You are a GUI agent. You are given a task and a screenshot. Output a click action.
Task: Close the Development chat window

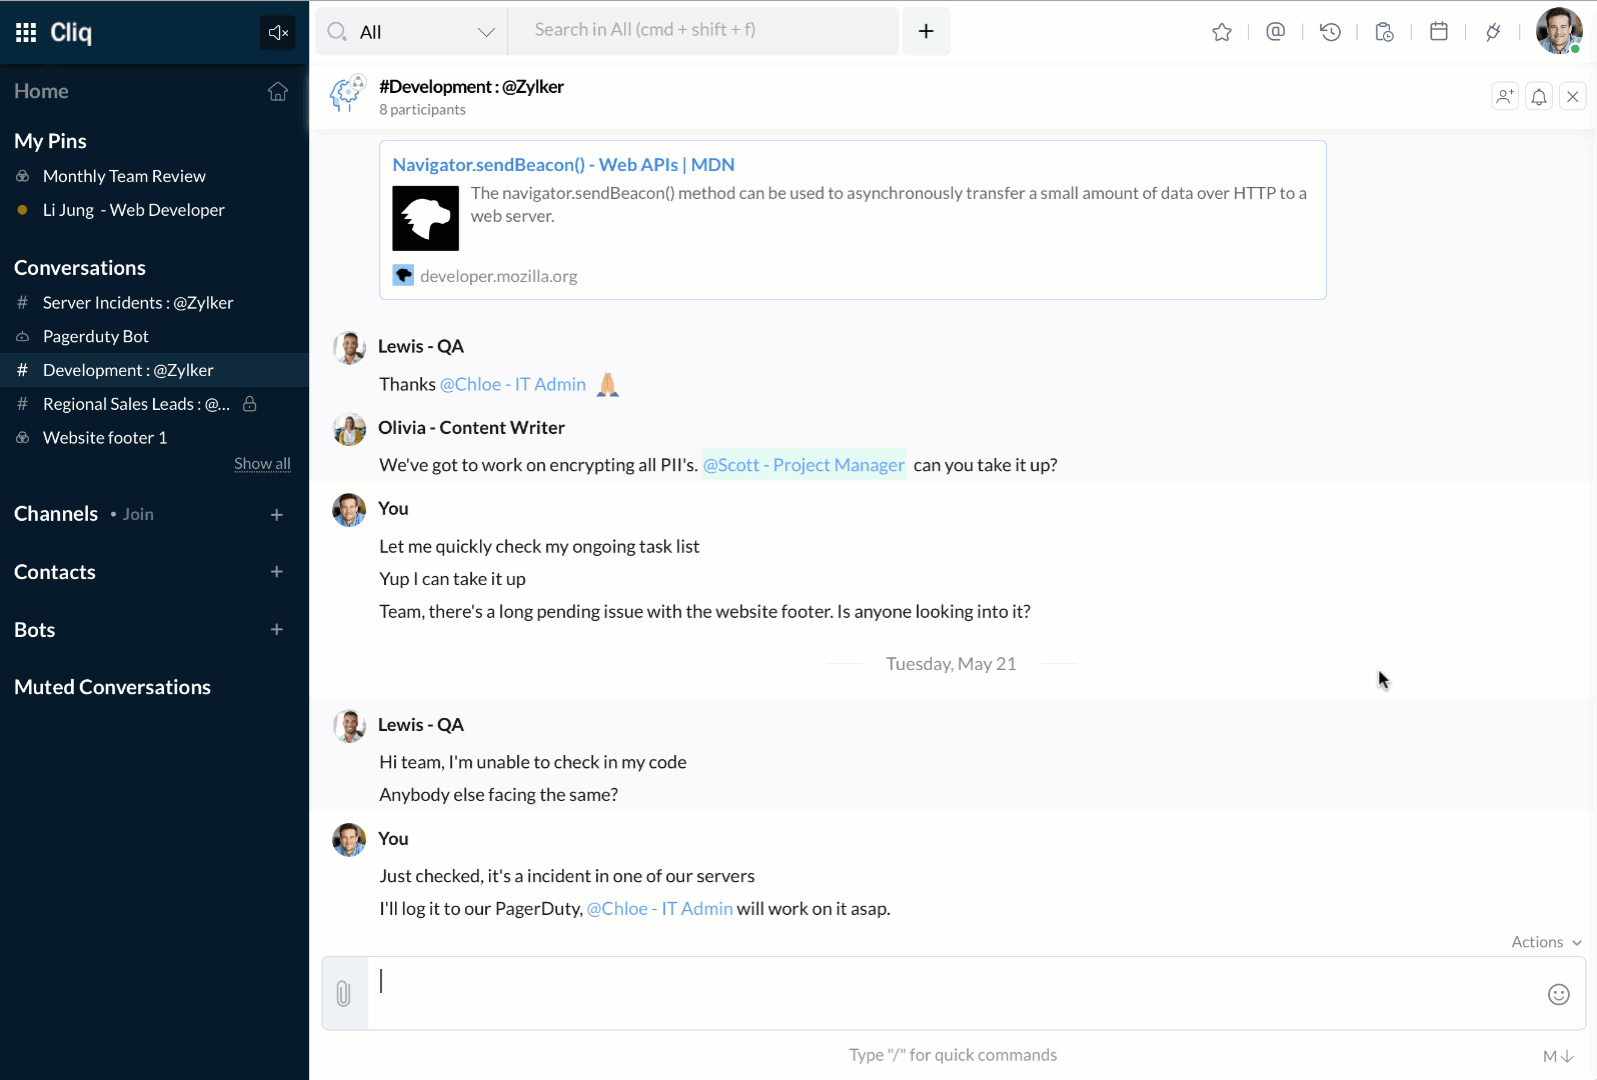coord(1573,96)
